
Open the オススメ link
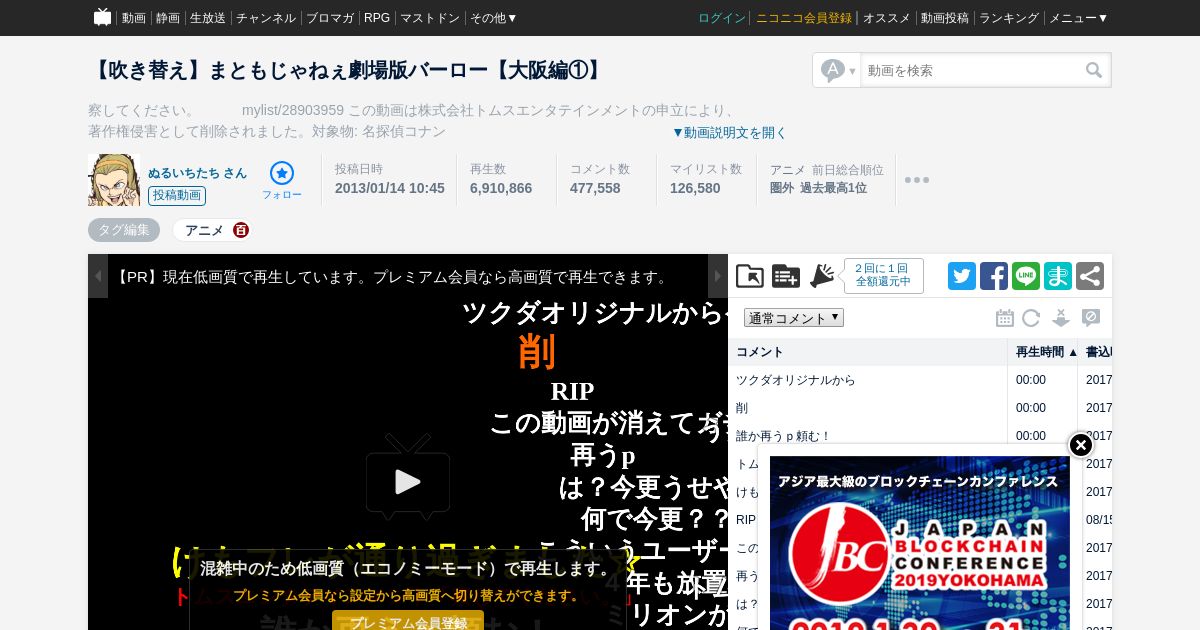887,18
